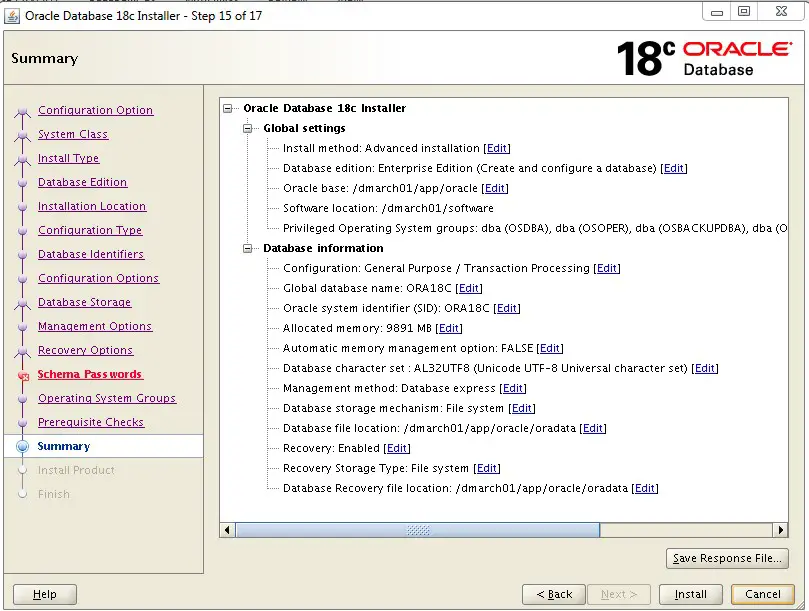Edit the Allocated memory value
809x611 pixels.
tap(449, 328)
